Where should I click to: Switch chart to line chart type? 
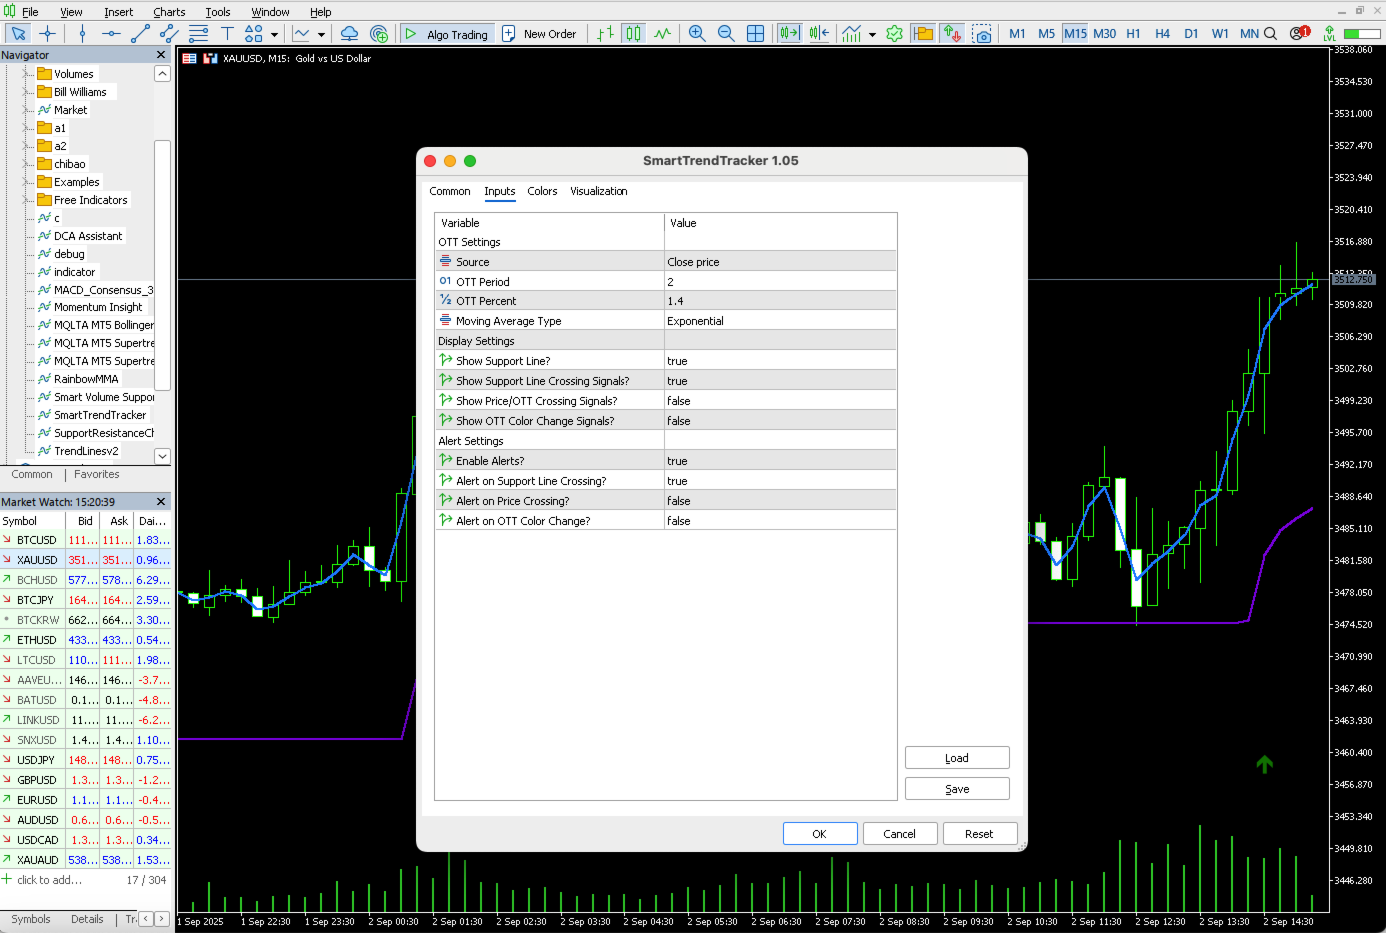tap(663, 33)
